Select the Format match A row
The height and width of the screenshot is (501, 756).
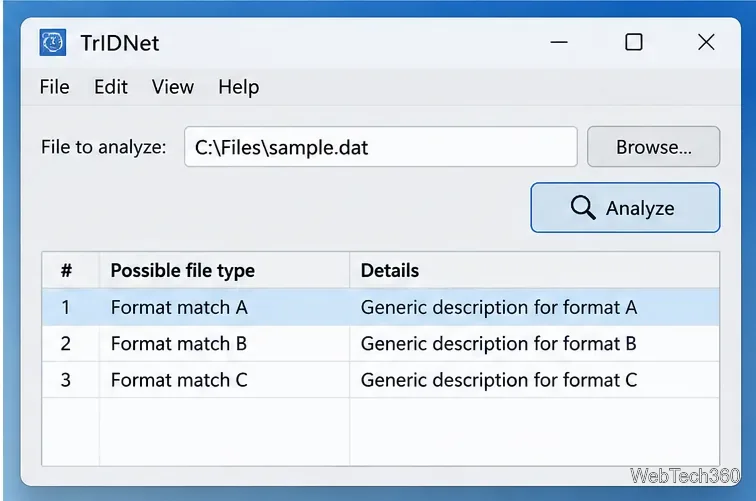(380, 307)
